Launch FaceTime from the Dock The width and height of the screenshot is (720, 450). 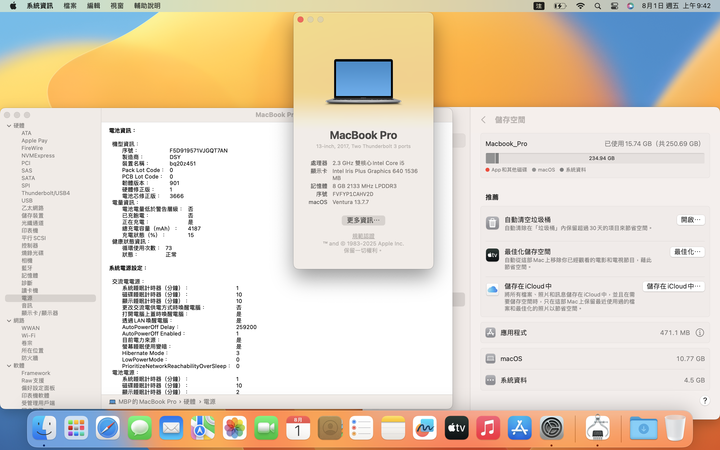click(266, 428)
